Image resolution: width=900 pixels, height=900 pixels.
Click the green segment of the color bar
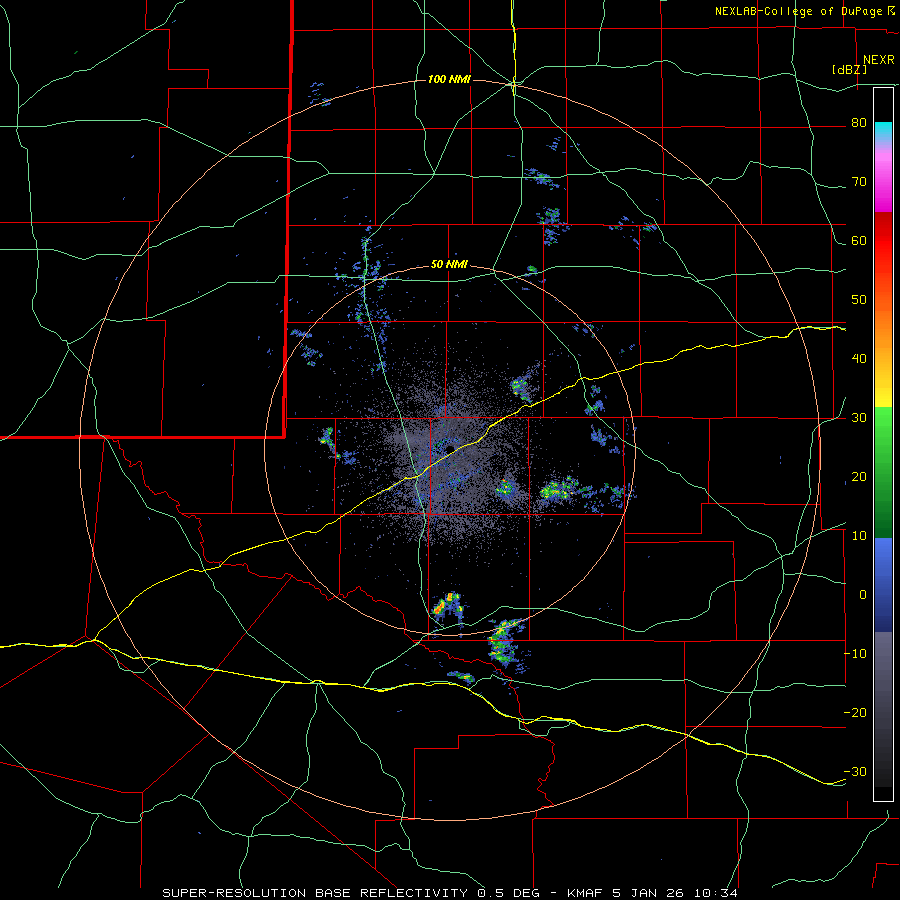[x=883, y=472]
